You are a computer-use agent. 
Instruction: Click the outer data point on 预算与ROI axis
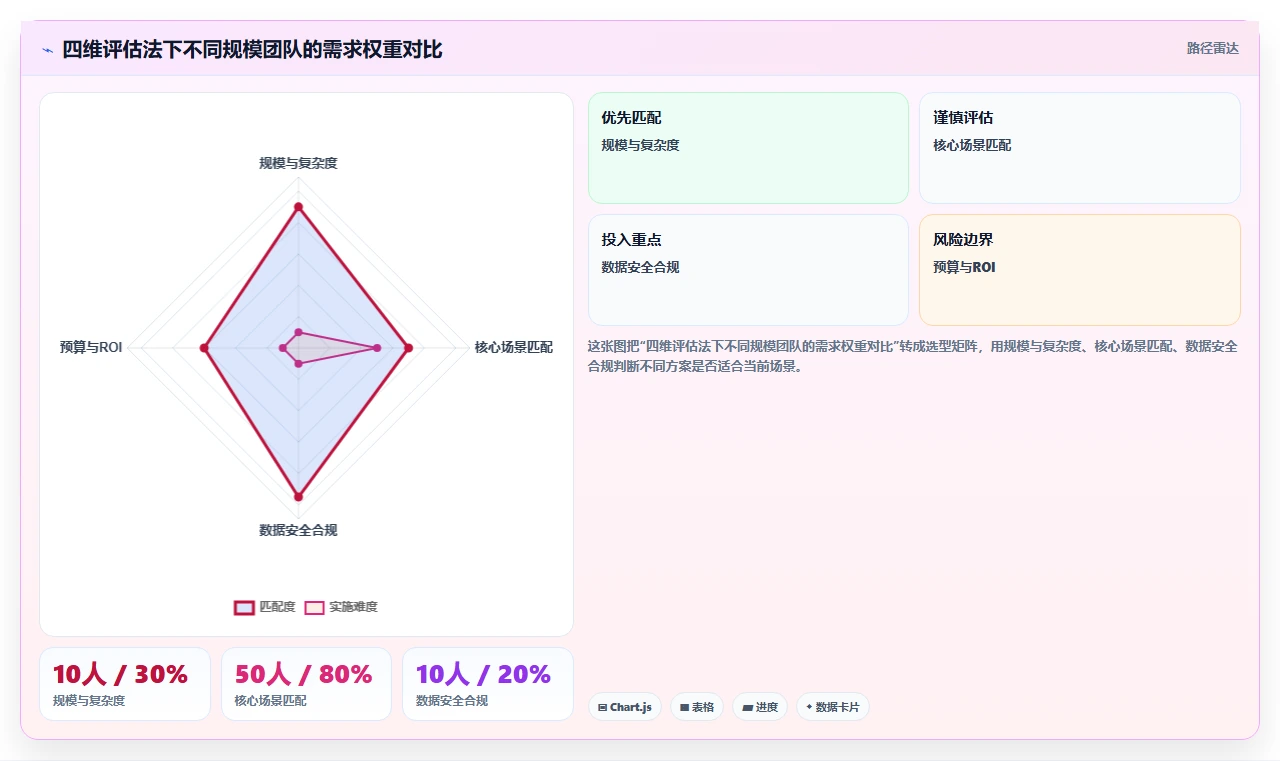tap(204, 348)
